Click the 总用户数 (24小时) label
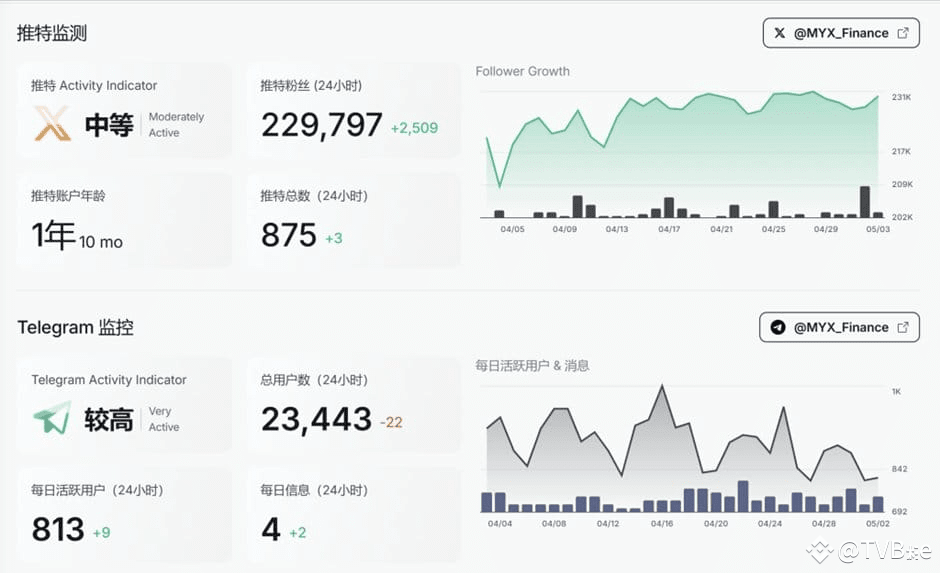The image size is (940, 573). pyautogui.click(x=314, y=380)
